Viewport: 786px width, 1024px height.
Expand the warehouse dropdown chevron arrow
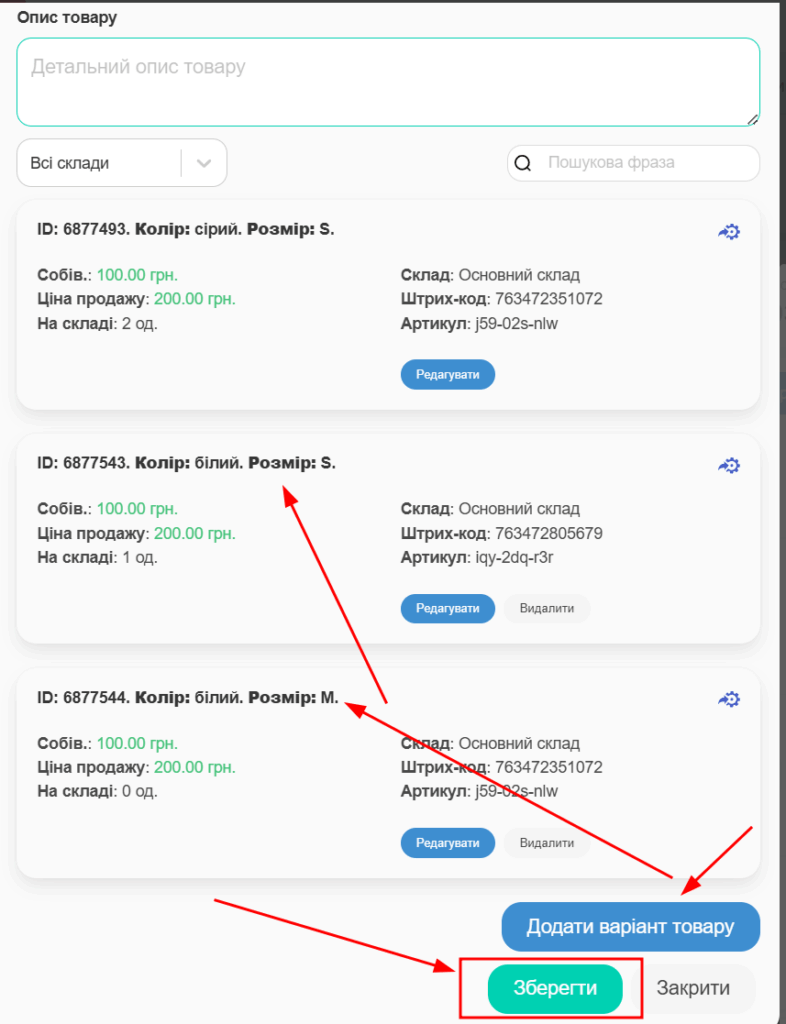tap(204, 163)
